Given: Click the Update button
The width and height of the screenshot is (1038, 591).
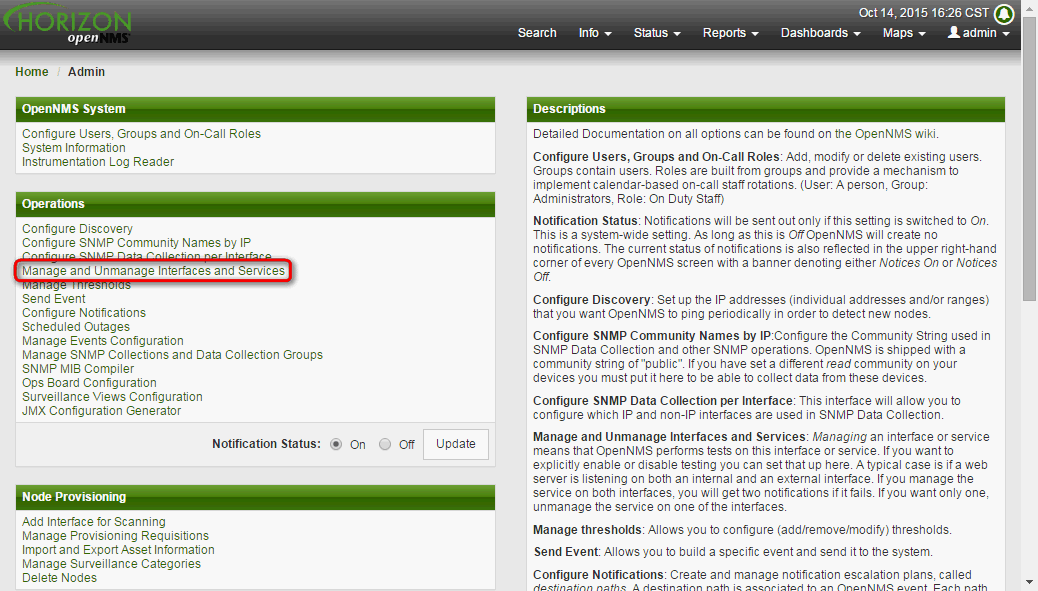Looking at the screenshot, I should point(455,444).
